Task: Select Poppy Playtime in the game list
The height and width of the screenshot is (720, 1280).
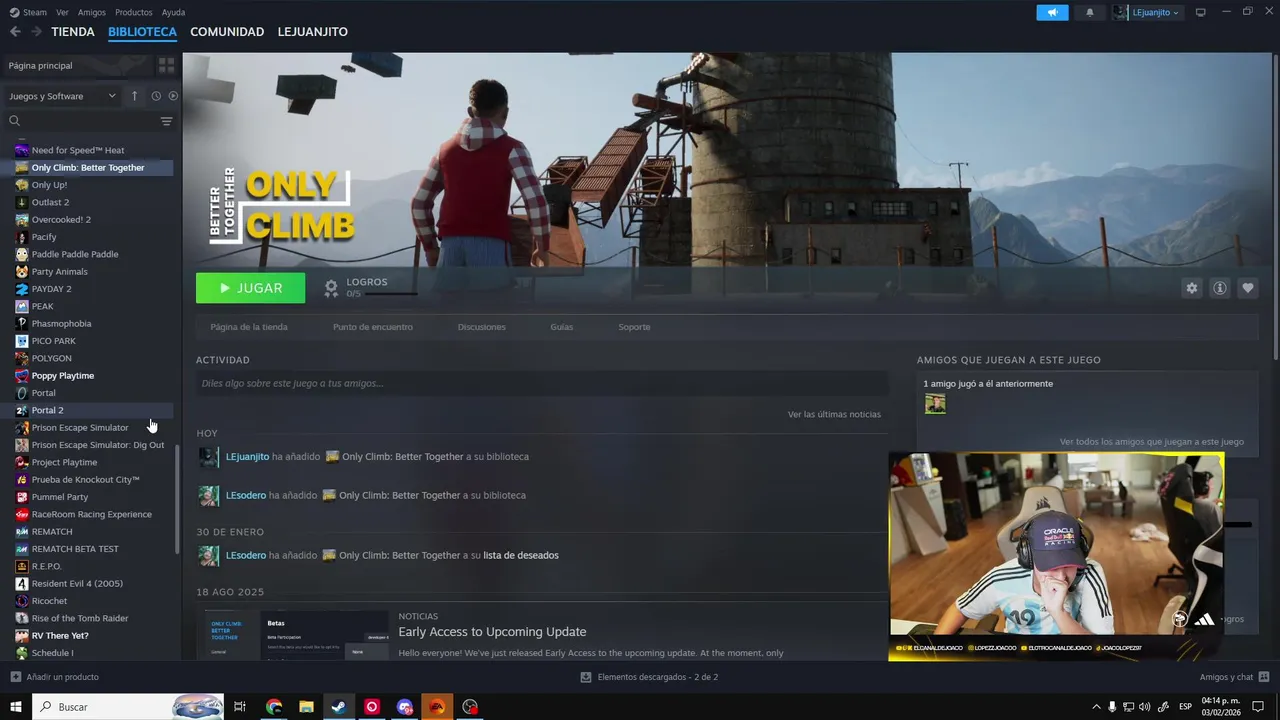Action: coord(63,376)
